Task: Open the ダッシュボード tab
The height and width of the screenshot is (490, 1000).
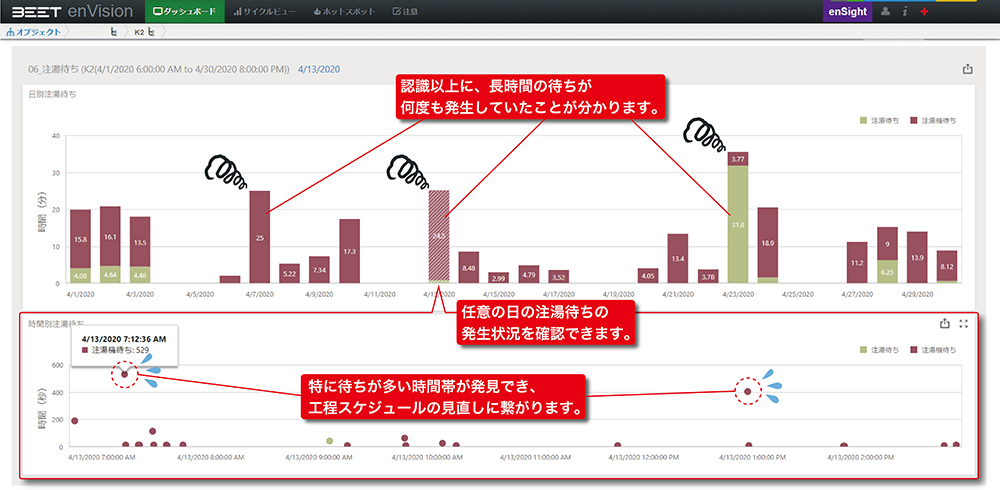Action: (185, 11)
